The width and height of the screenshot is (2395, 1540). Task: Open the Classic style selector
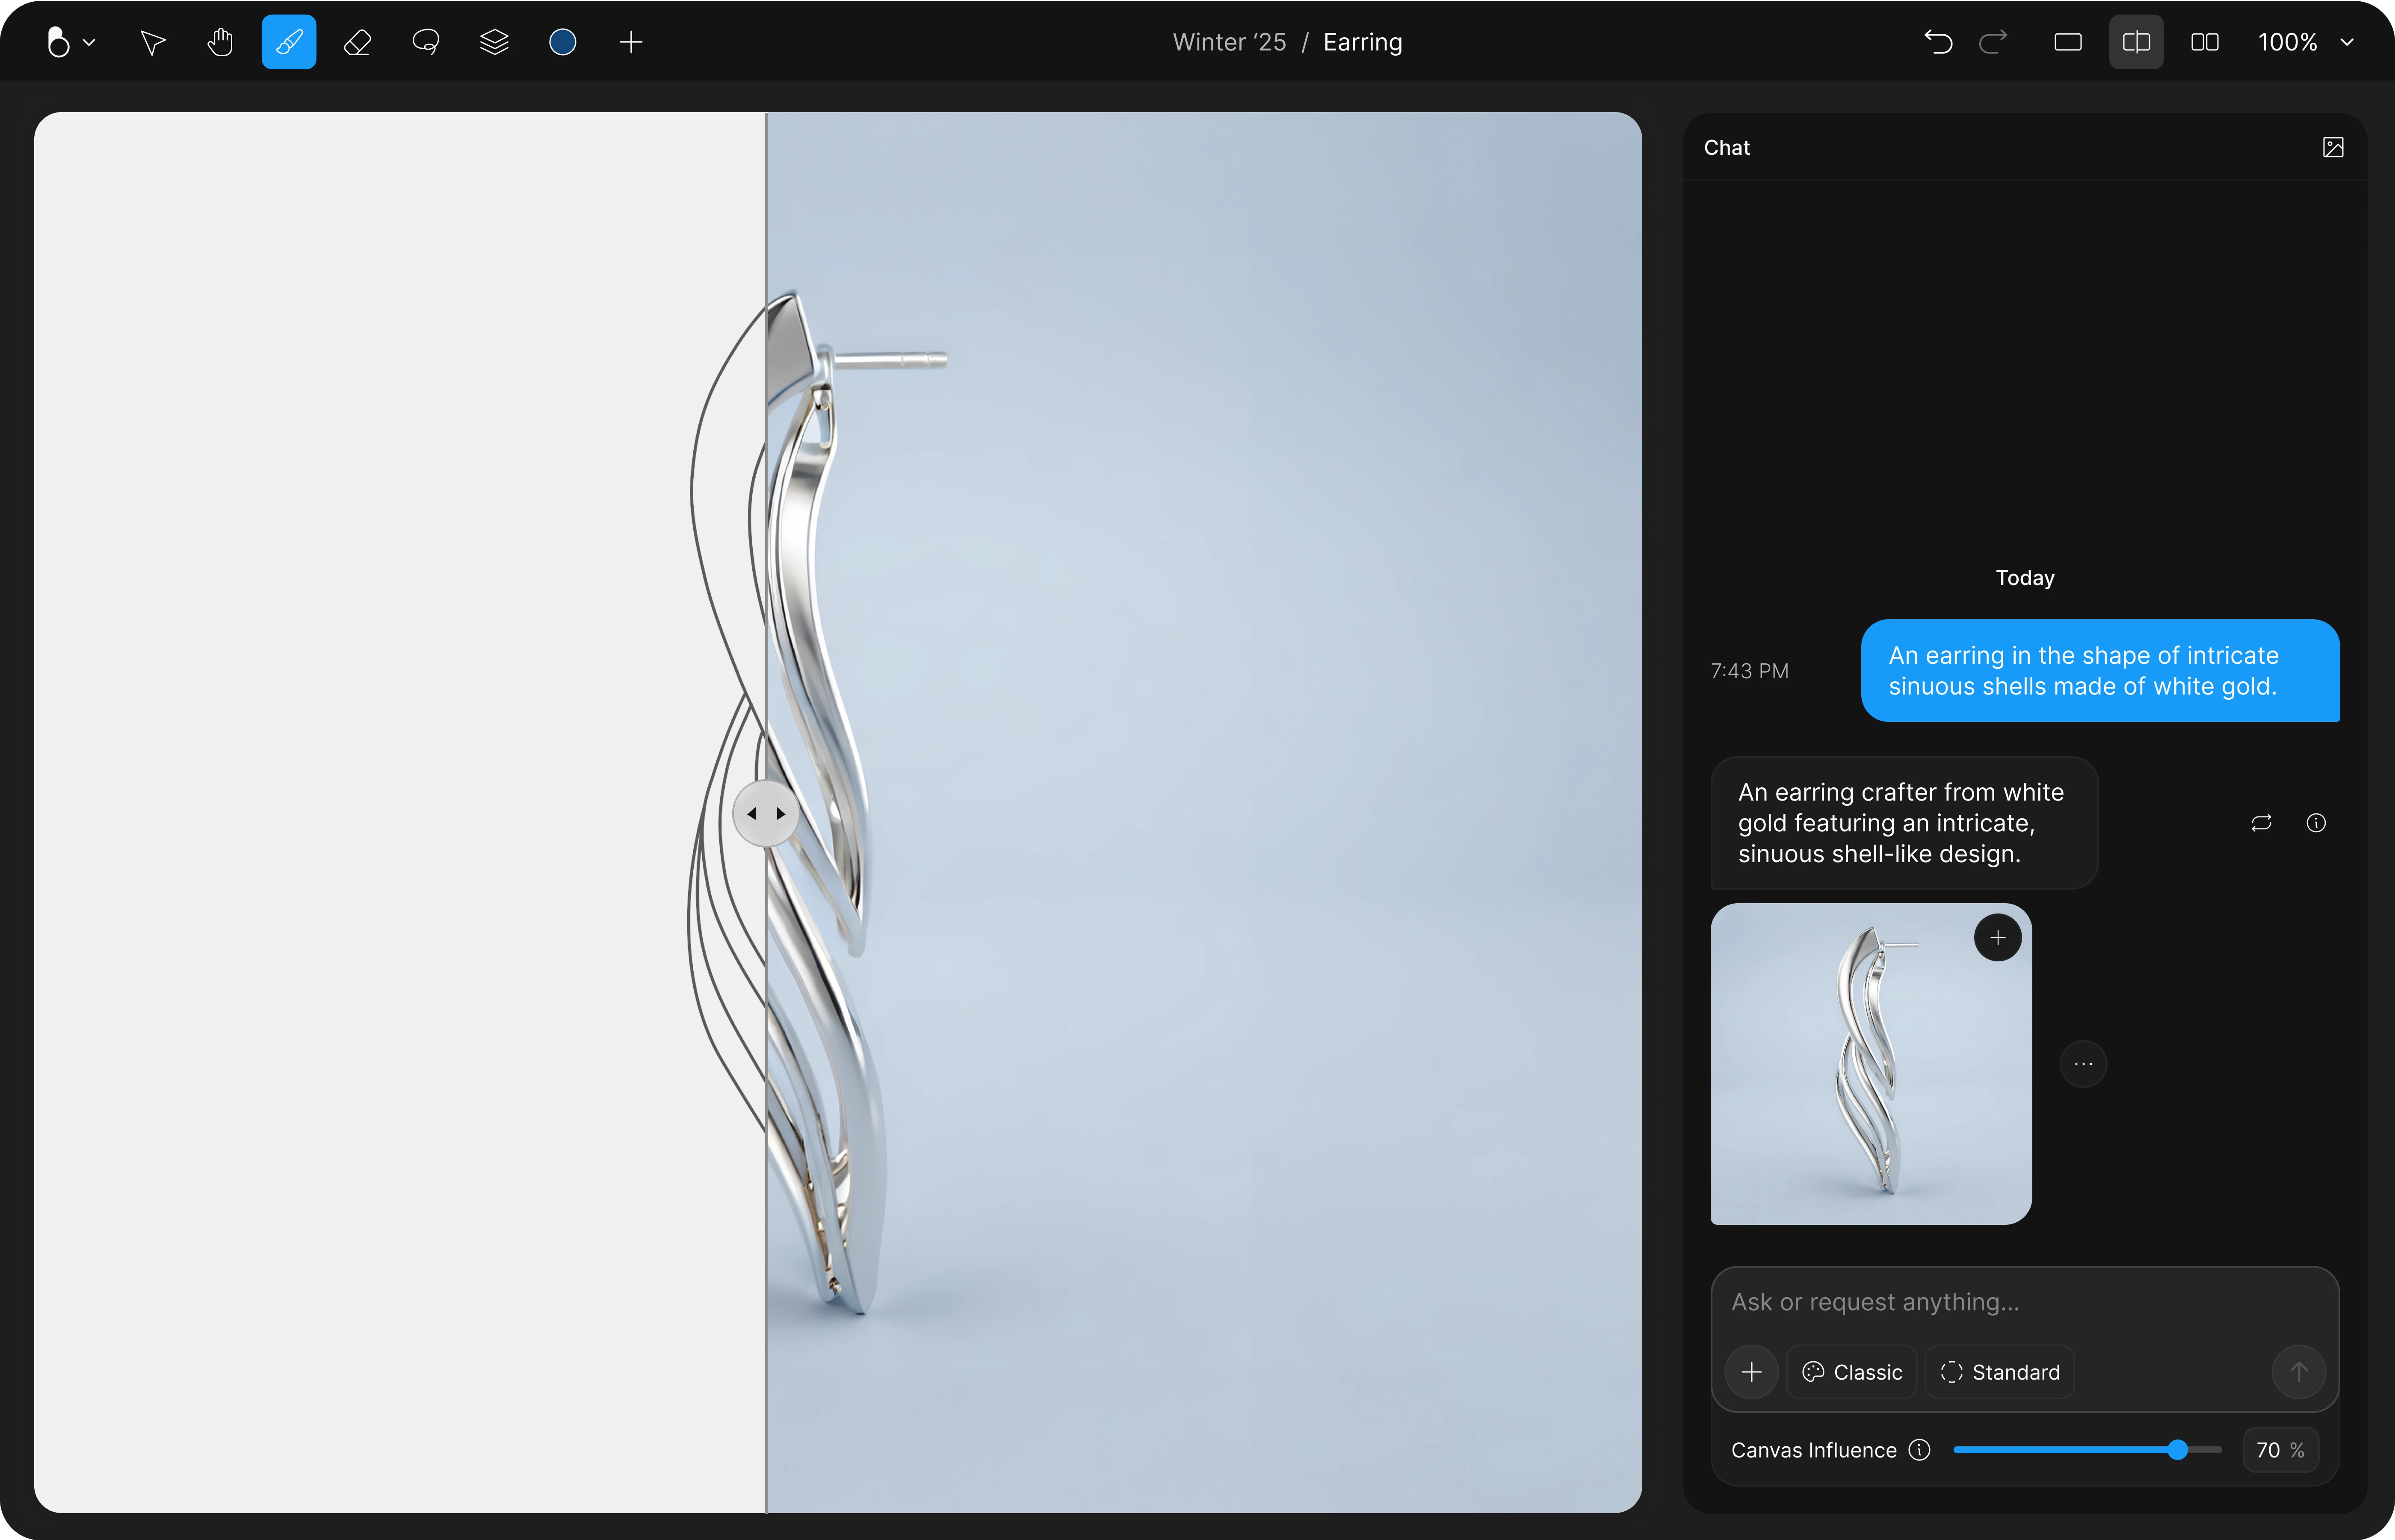tap(1852, 1372)
